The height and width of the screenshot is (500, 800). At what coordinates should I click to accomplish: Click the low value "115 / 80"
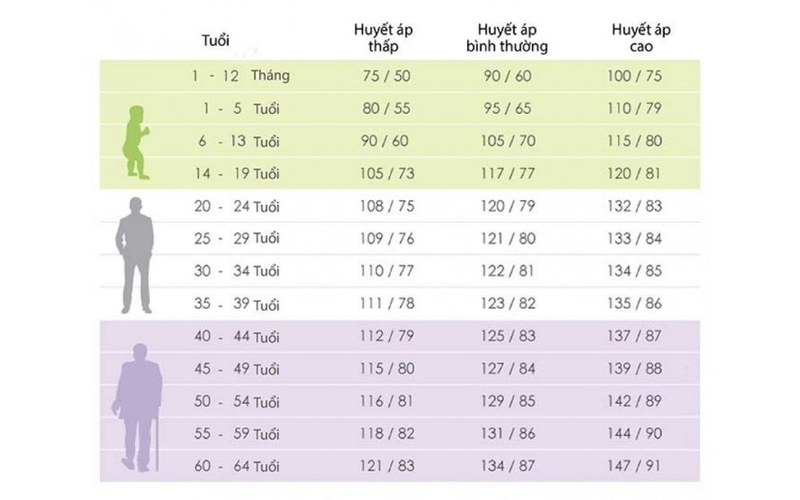coord(385,369)
